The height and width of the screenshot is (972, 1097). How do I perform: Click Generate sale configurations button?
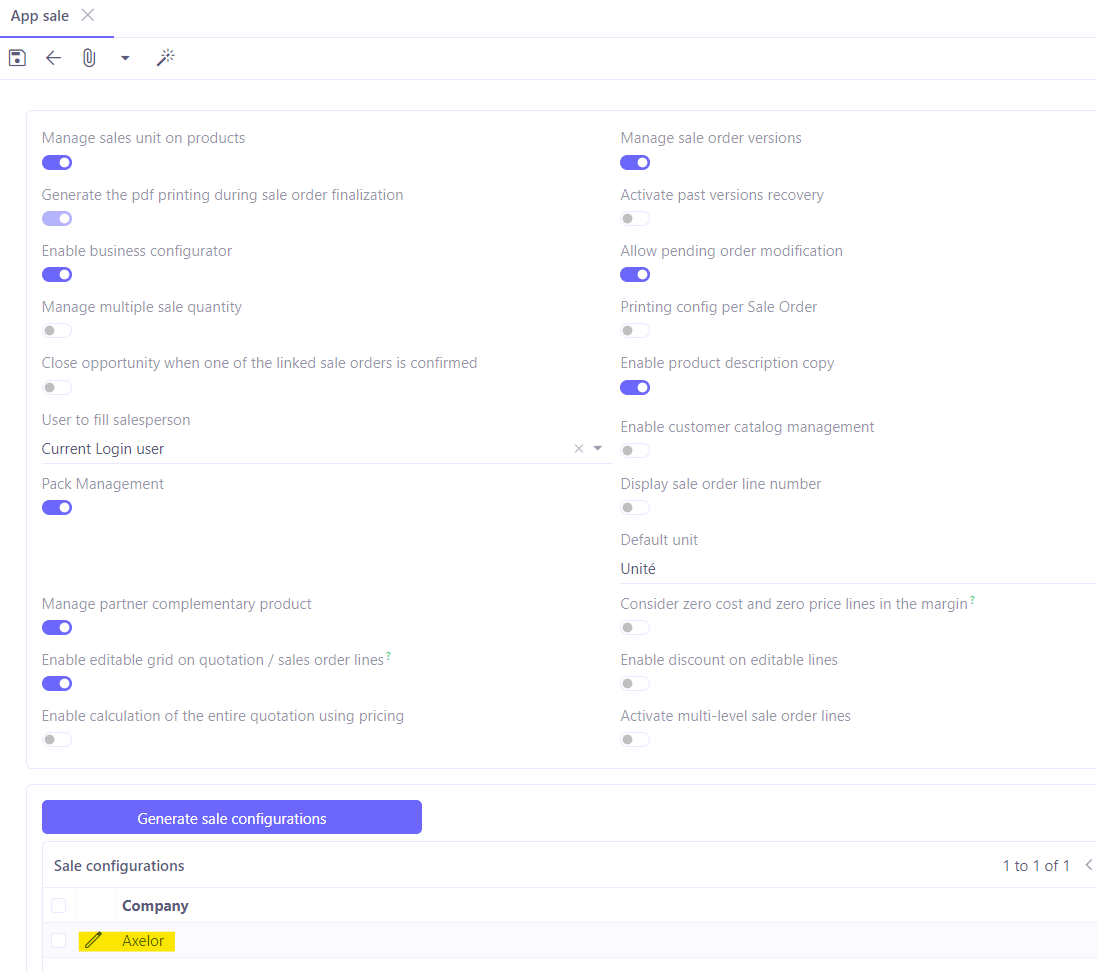(x=232, y=817)
